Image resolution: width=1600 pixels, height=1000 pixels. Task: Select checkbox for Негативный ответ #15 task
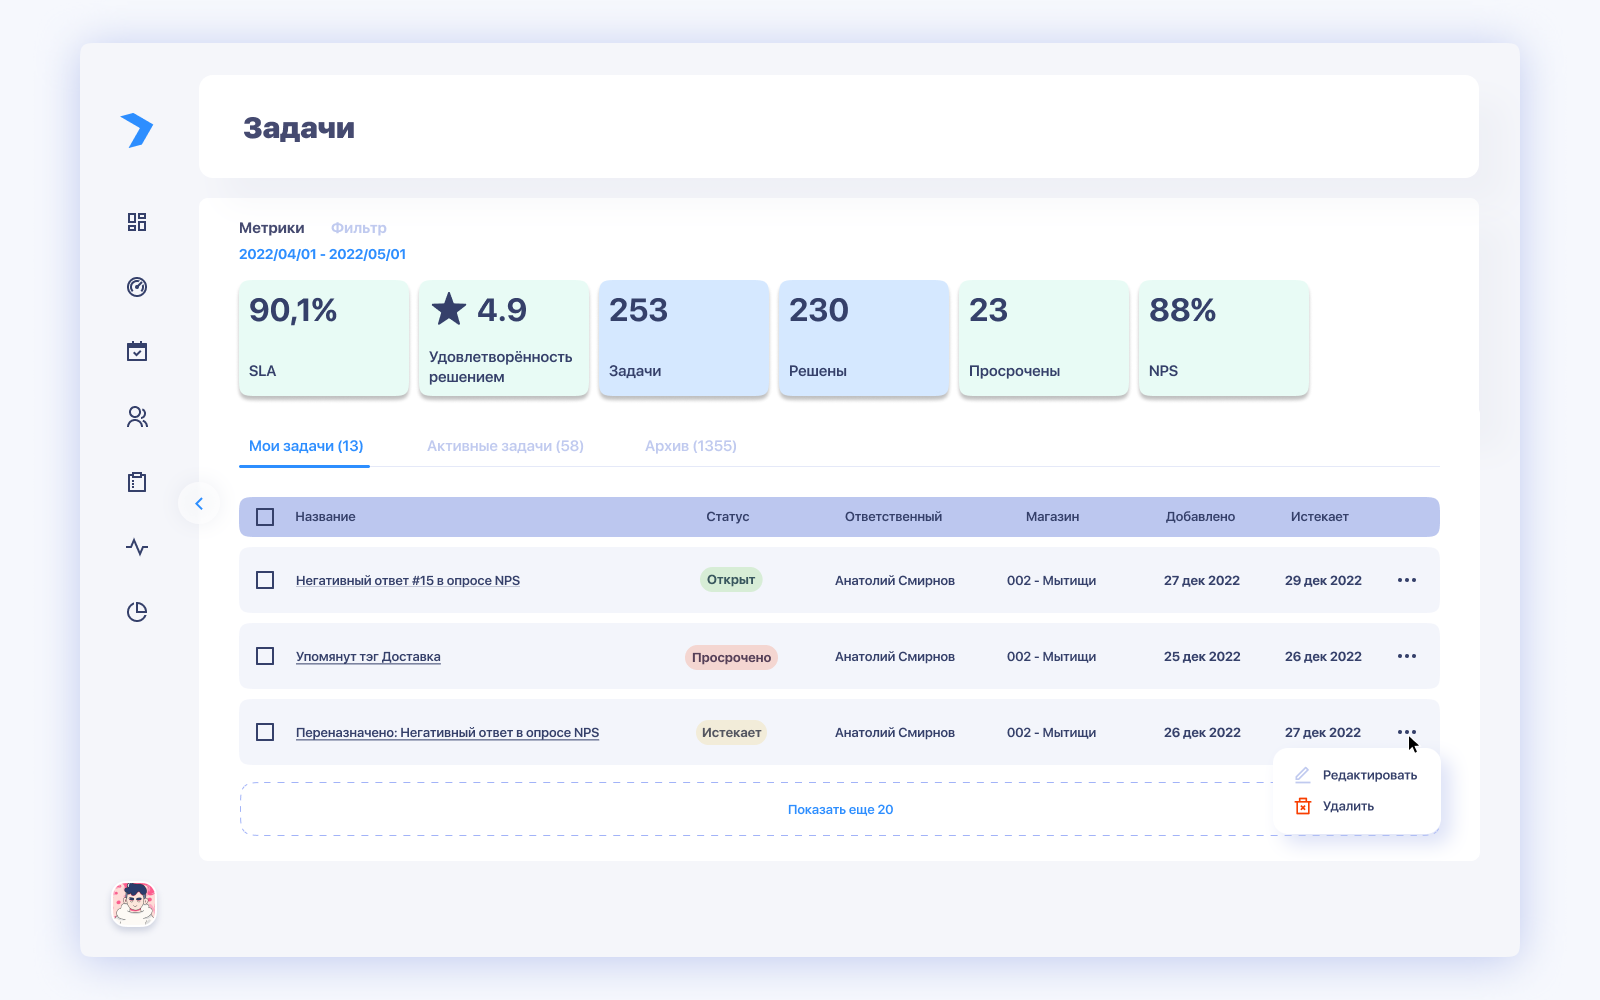265,580
